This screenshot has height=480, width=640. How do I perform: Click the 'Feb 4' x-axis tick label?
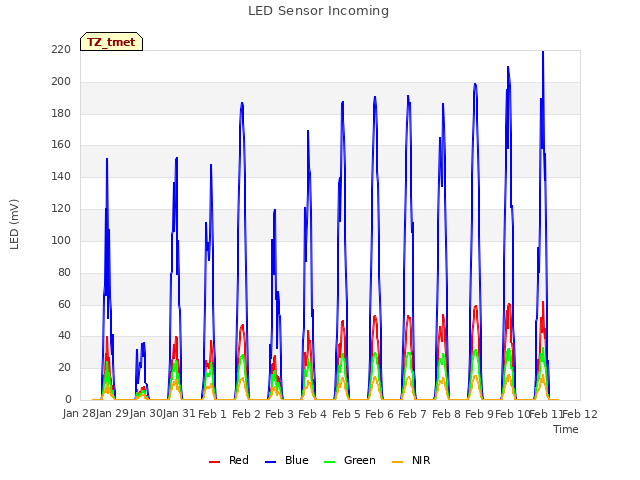[312, 414]
